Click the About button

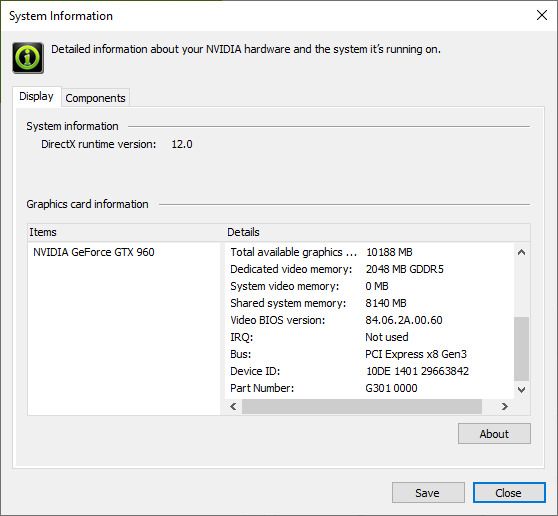(x=494, y=434)
